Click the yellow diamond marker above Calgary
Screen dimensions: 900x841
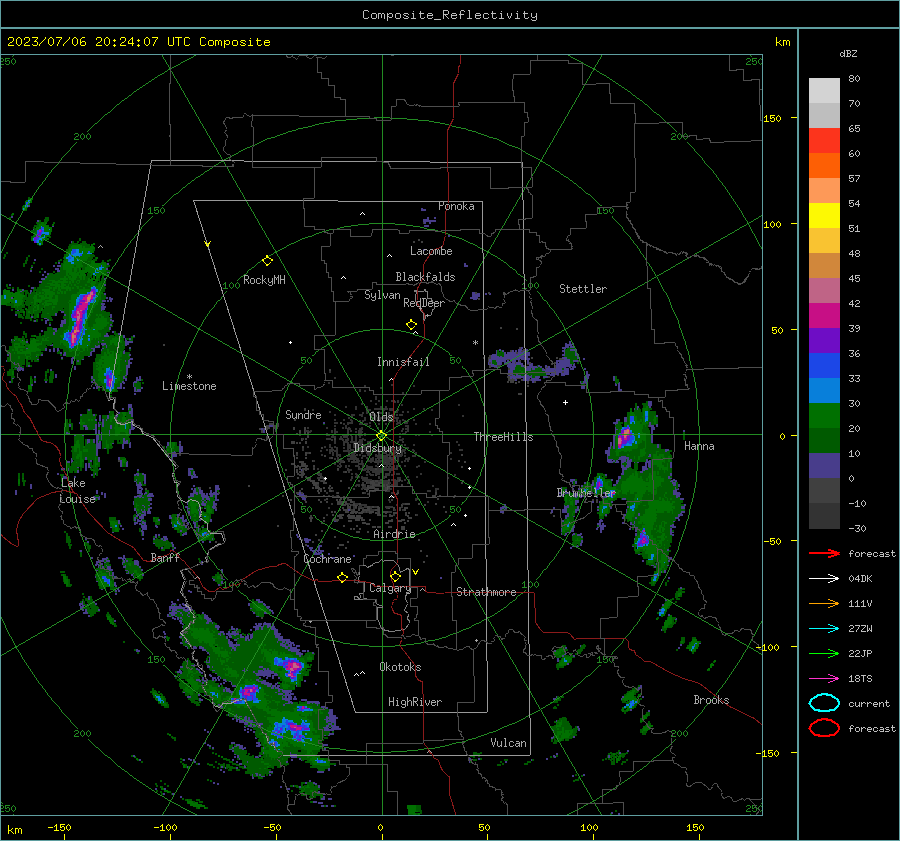[395, 576]
